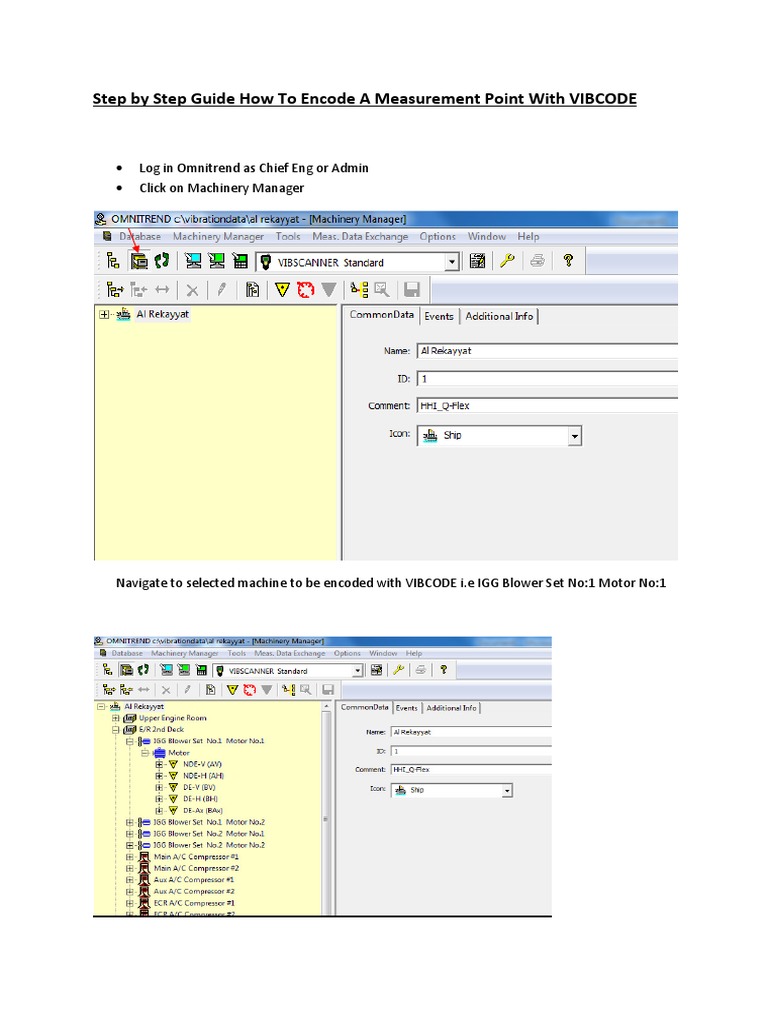Open Options menu in upper screenshot
The width and height of the screenshot is (768, 1024).
click(x=438, y=236)
